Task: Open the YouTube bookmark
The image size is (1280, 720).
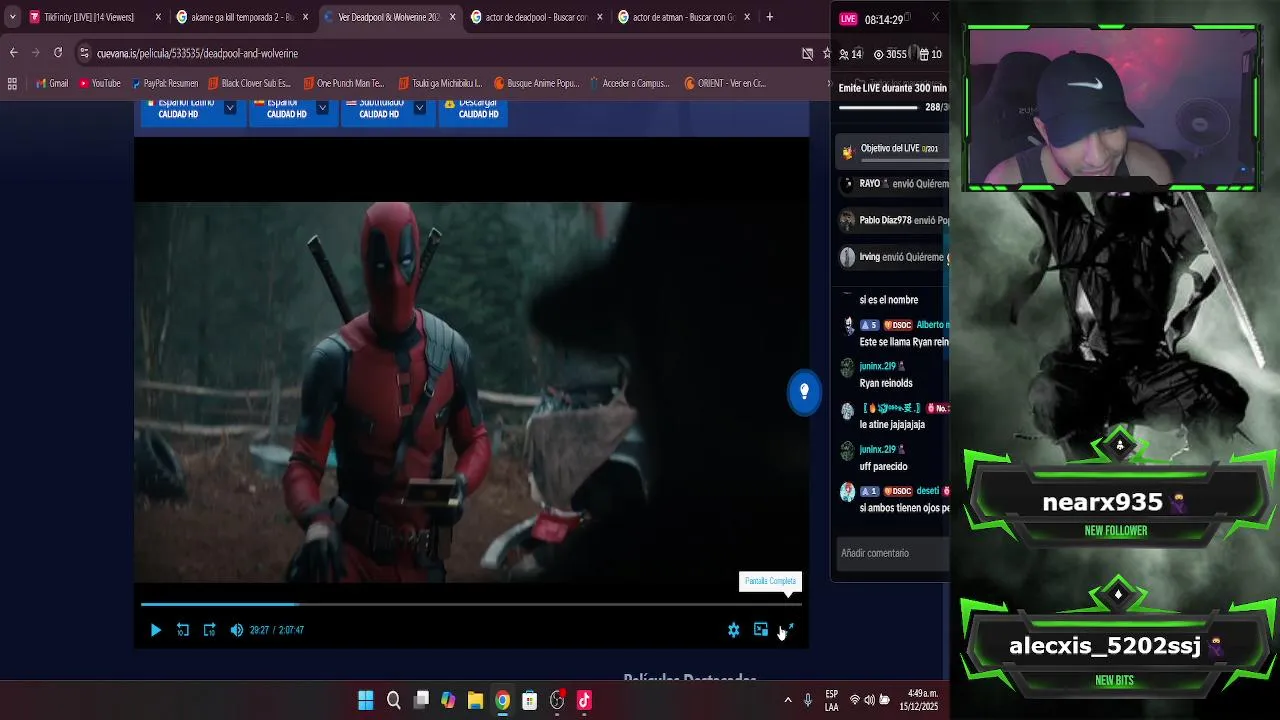Action: [x=100, y=83]
